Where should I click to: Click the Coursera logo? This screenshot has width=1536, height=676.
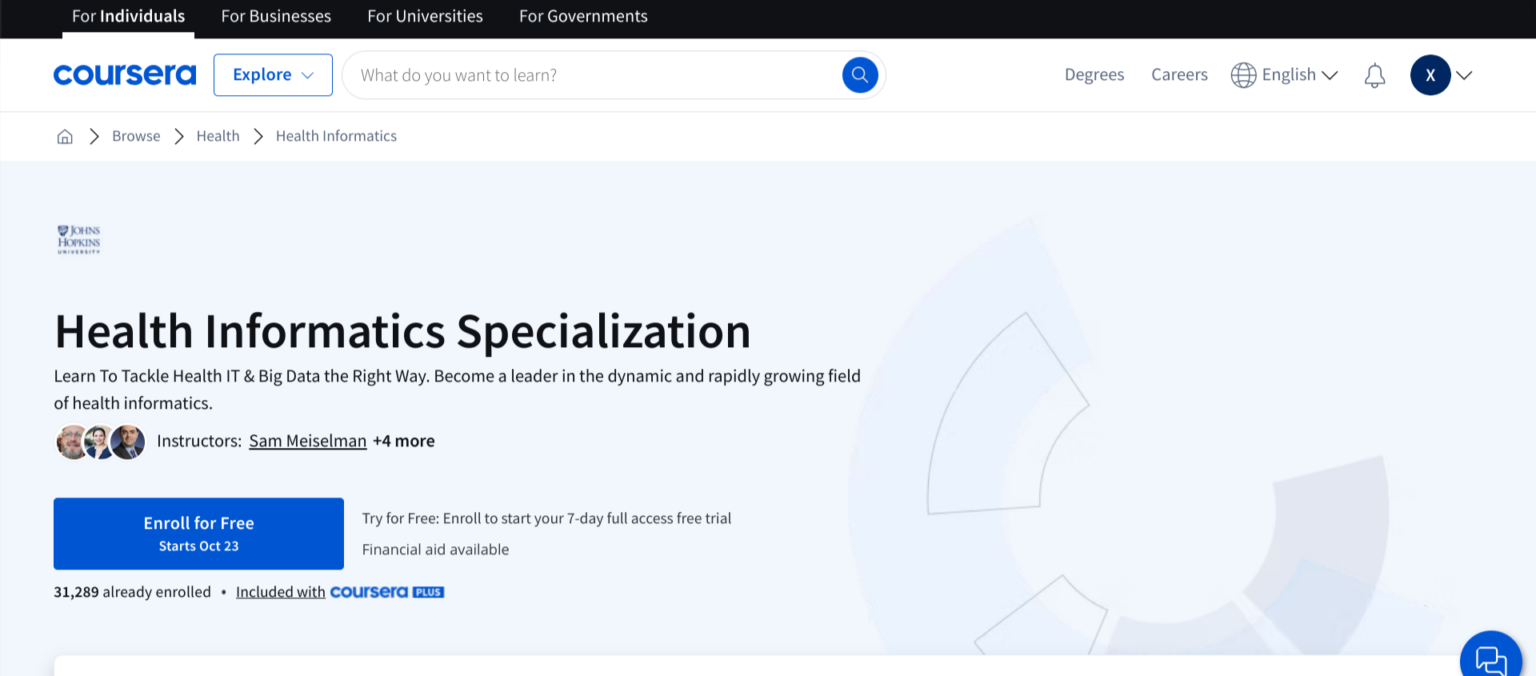pos(125,75)
